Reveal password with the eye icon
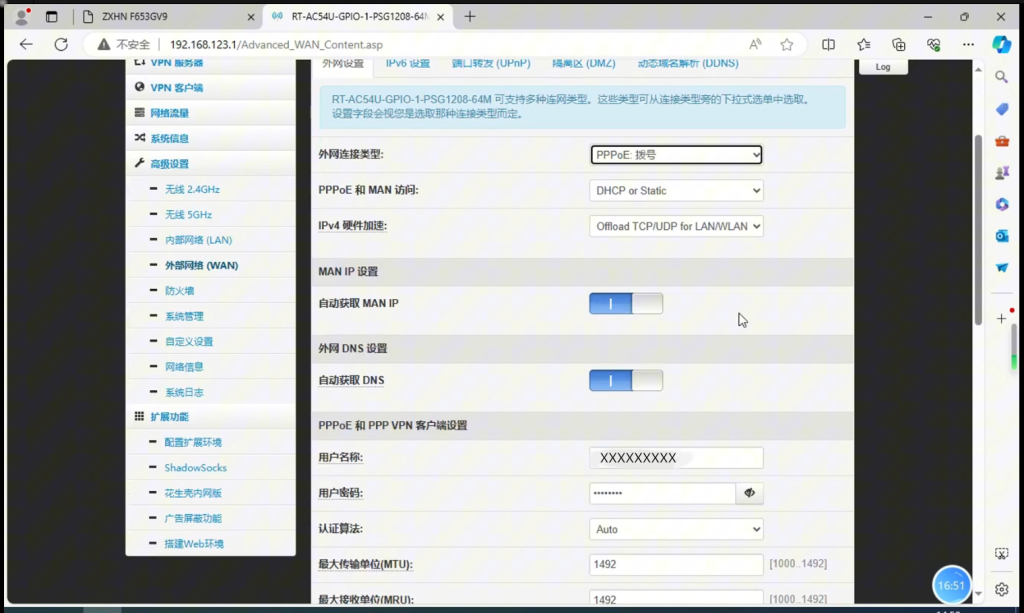Screen dimensions: 1024x613 [x=749, y=493]
